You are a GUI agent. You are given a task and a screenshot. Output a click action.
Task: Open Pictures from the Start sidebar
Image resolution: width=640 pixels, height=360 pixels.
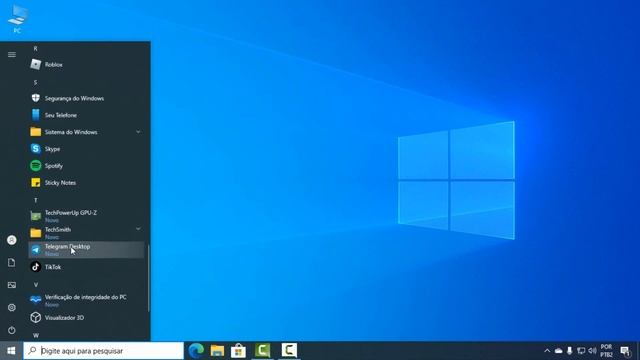point(12,285)
